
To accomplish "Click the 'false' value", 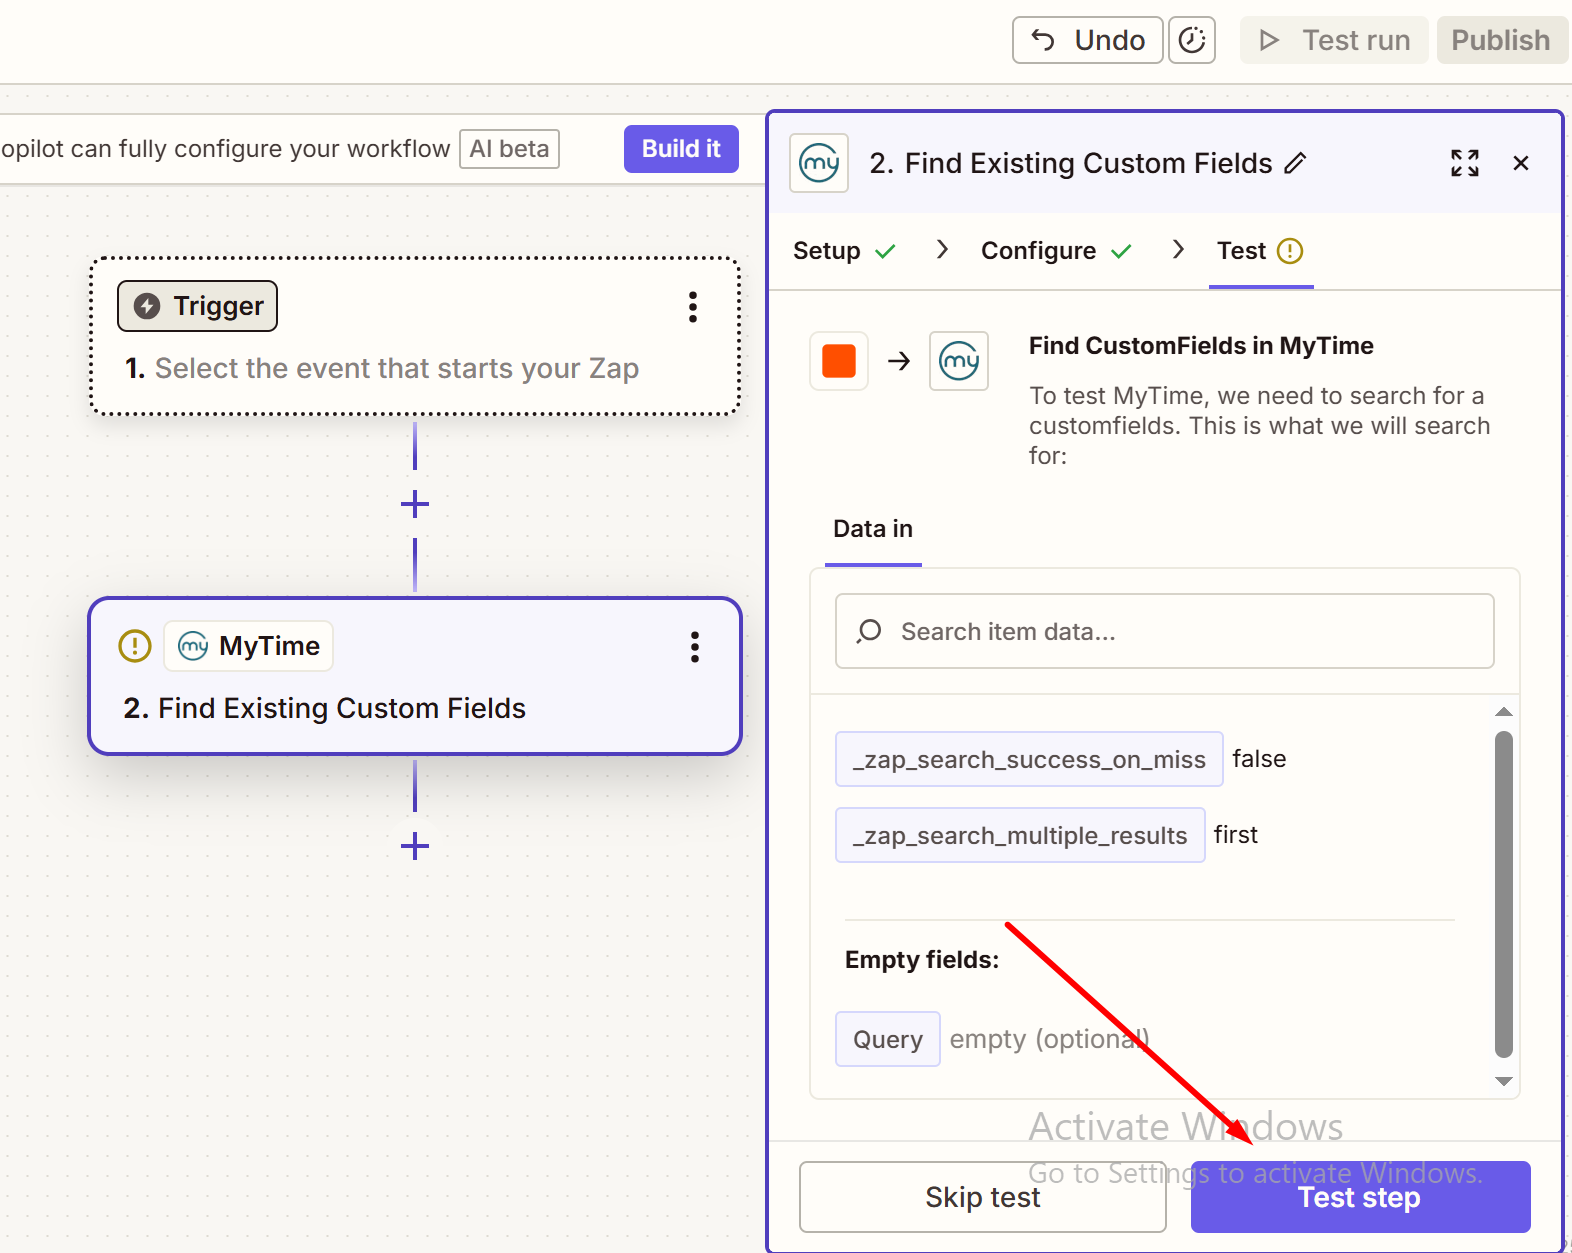I will click(x=1259, y=759).
